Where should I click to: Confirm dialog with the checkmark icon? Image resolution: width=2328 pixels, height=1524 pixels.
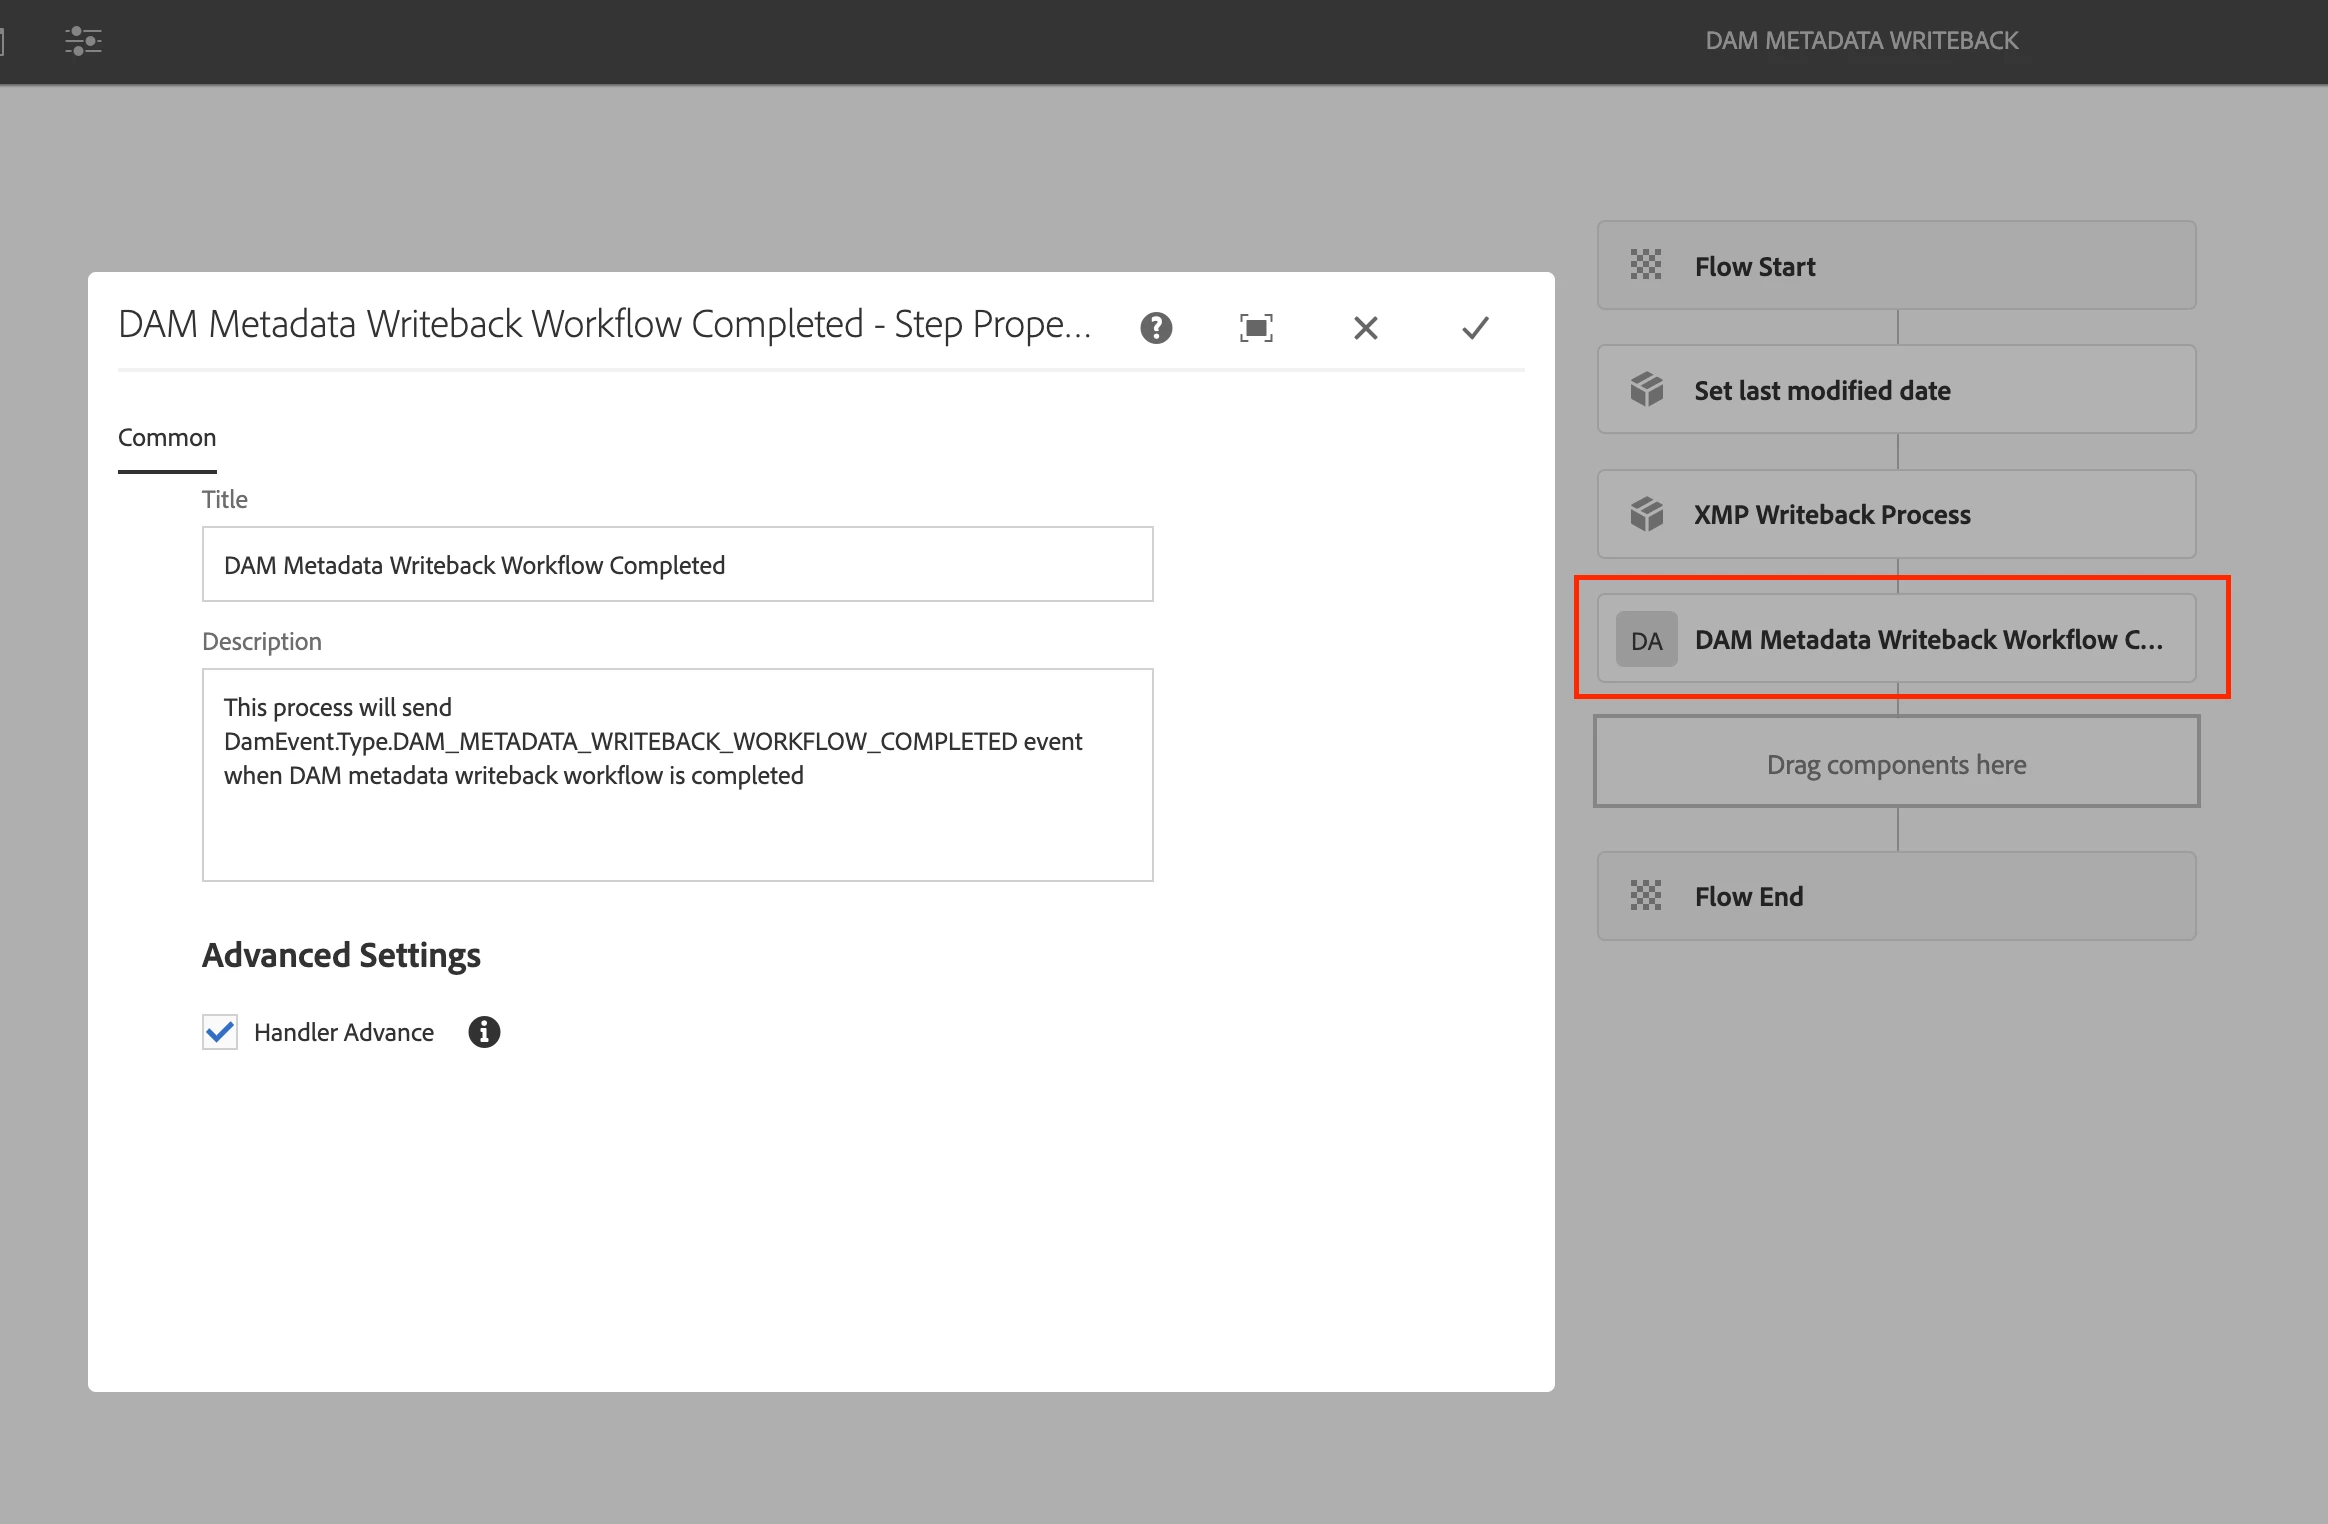point(1475,328)
